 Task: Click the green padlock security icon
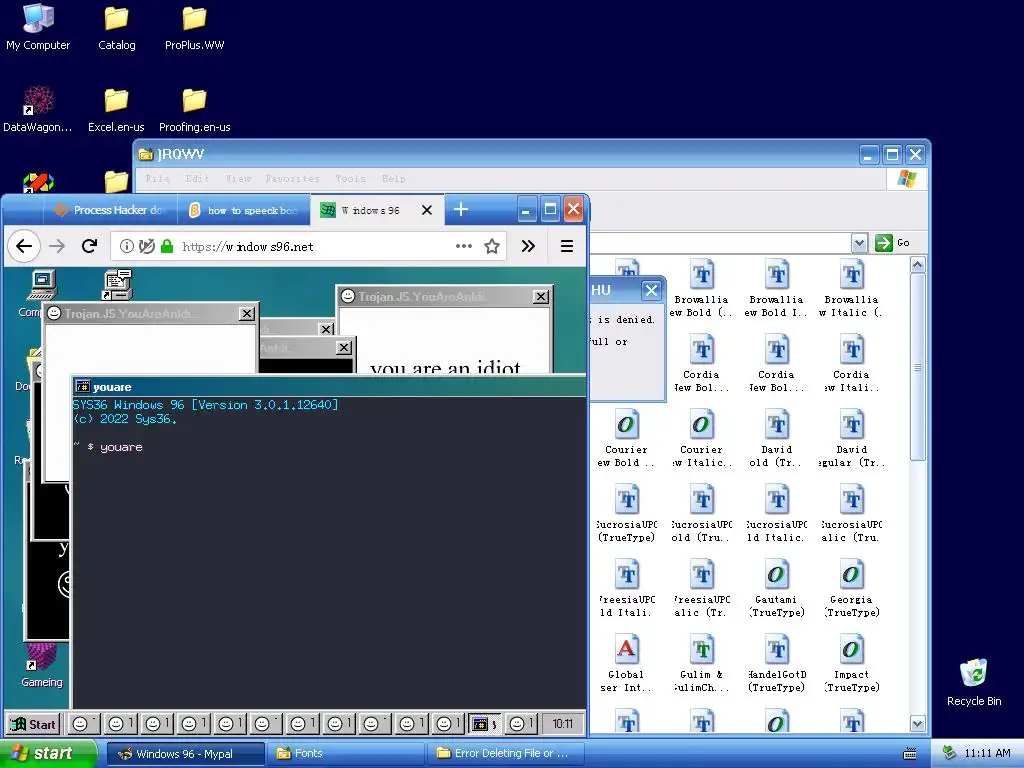pos(167,246)
